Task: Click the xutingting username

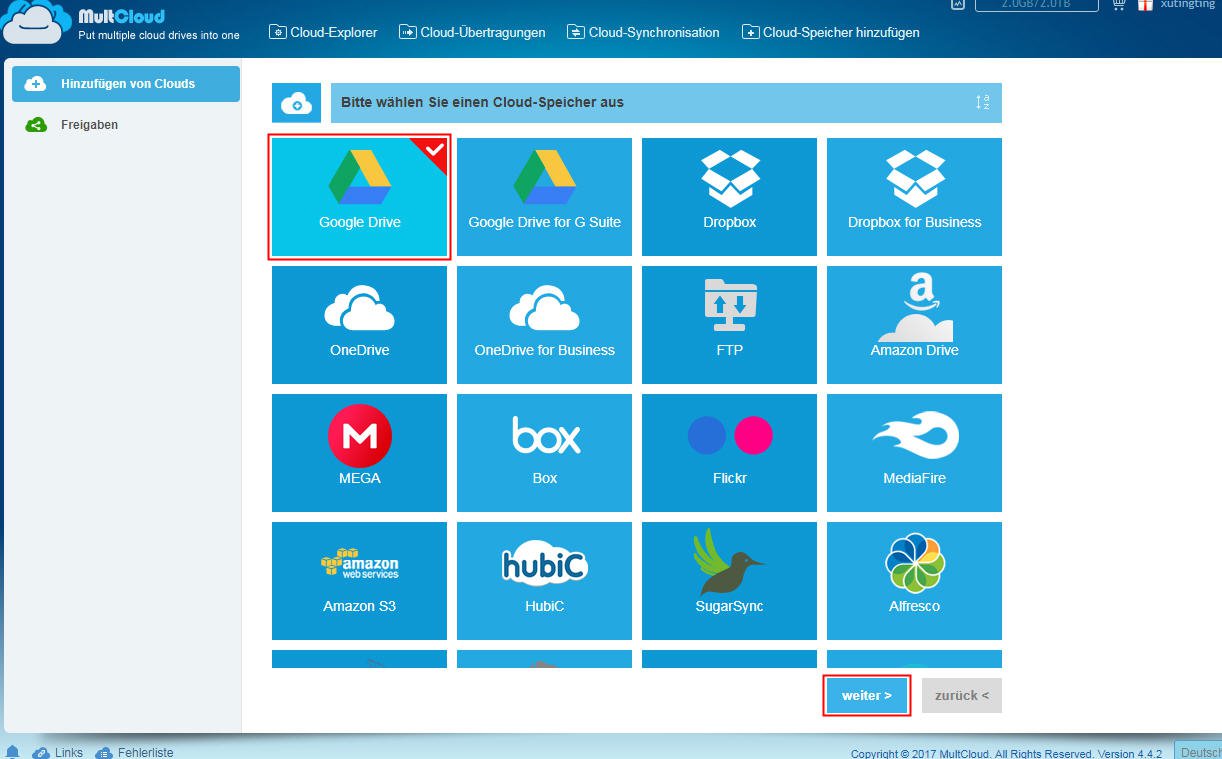Action: point(1187,4)
